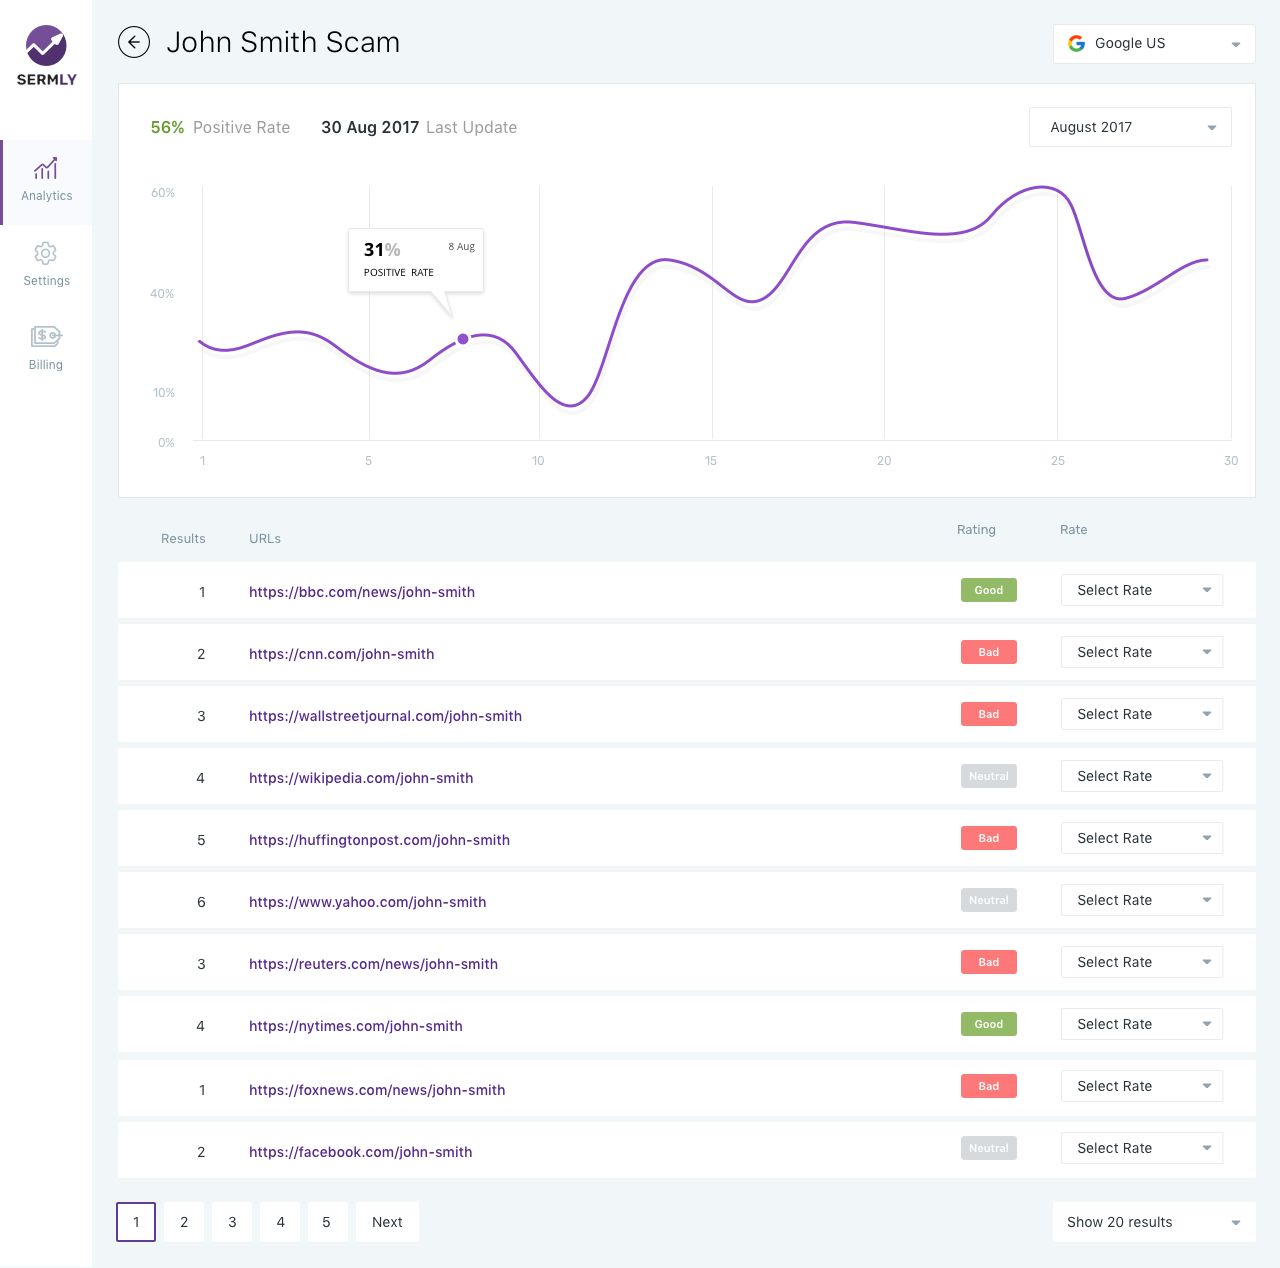Viewport: 1280px width, 1268px height.
Task: Click the Bad badge for cnn.com
Action: [x=989, y=652]
